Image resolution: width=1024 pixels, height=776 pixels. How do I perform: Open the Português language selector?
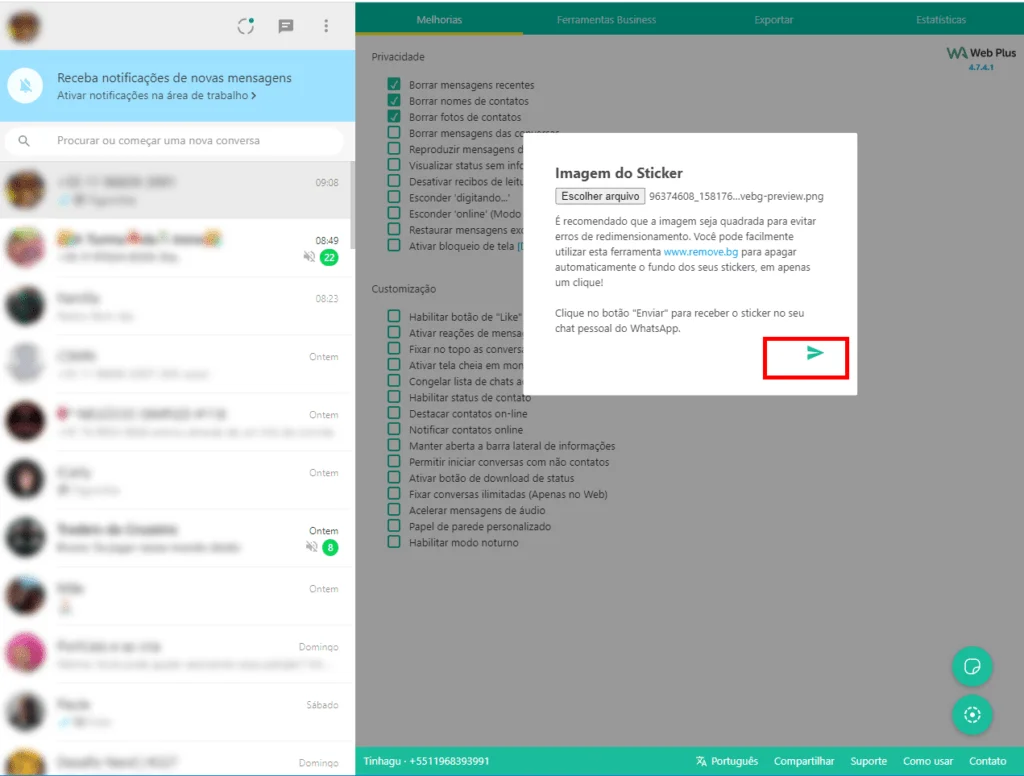[x=727, y=761]
